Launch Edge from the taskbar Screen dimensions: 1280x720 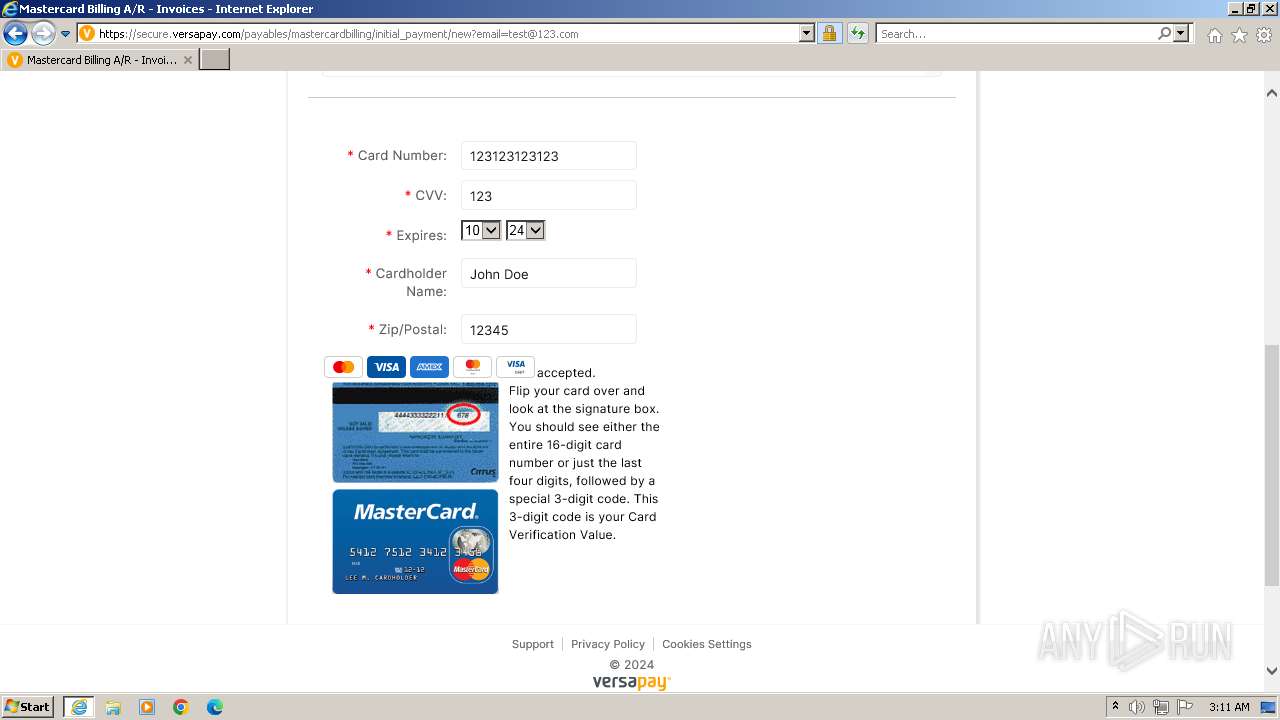pos(214,707)
